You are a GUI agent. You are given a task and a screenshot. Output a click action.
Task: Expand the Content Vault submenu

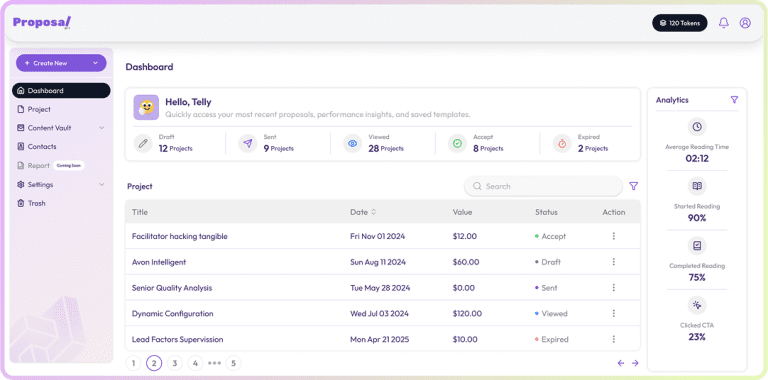pyautogui.click(x=102, y=128)
